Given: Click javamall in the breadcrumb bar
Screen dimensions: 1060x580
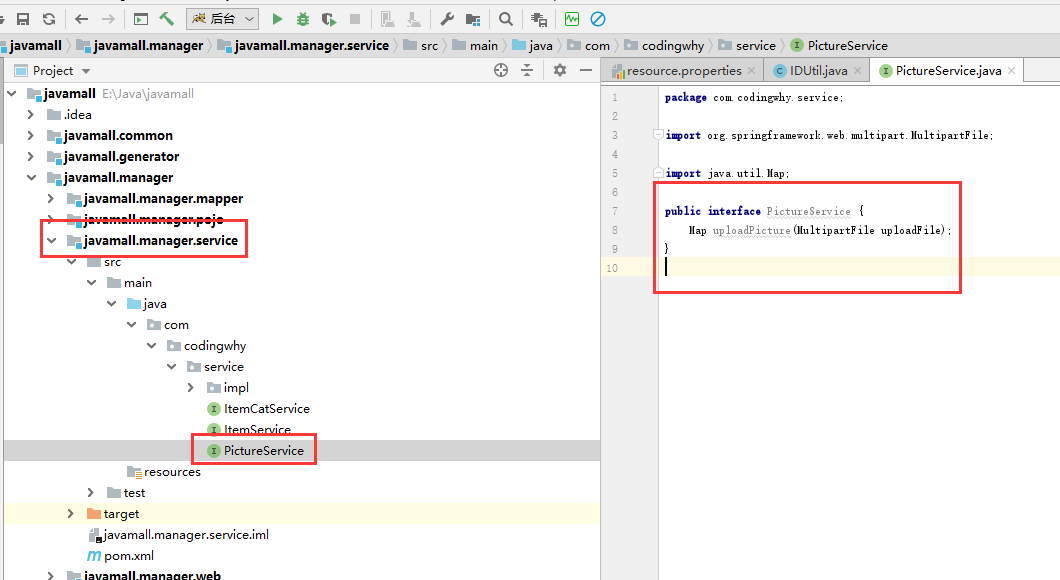Looking at the screenshot, I should pyautogui.click(x=35, y=45).
